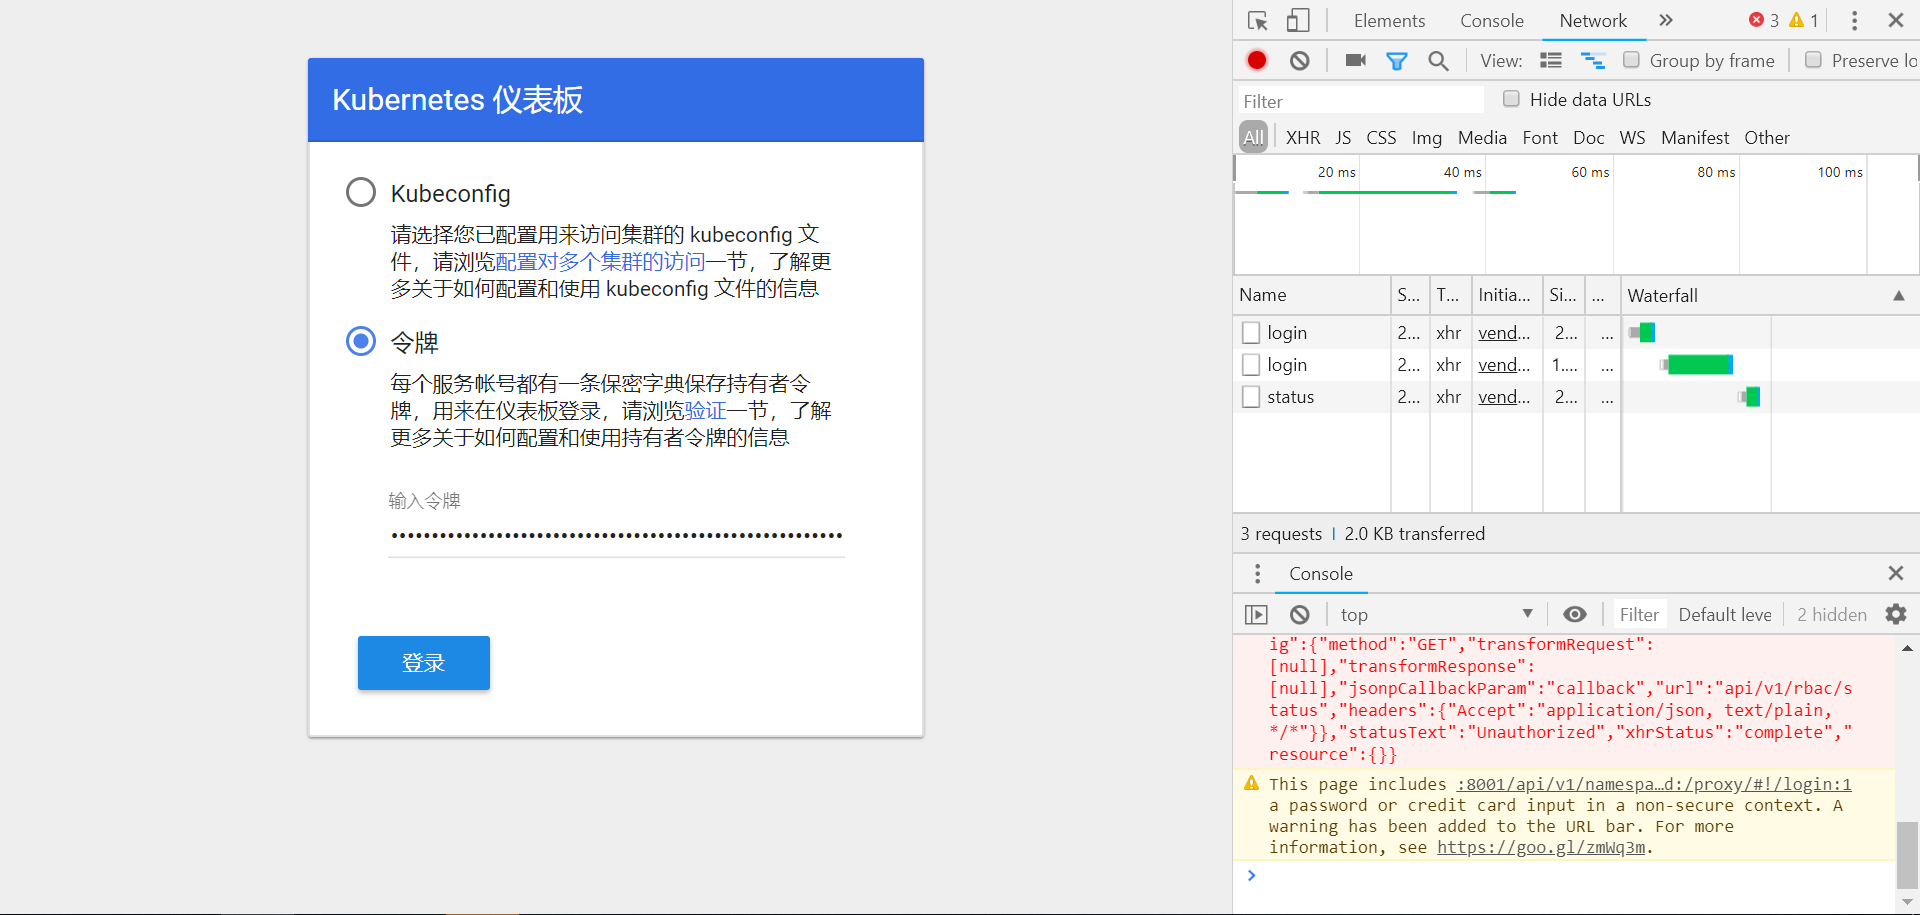1920x915 pixels.
Task: Enable Preserve log checkbox
Action: pos(1813,60)
